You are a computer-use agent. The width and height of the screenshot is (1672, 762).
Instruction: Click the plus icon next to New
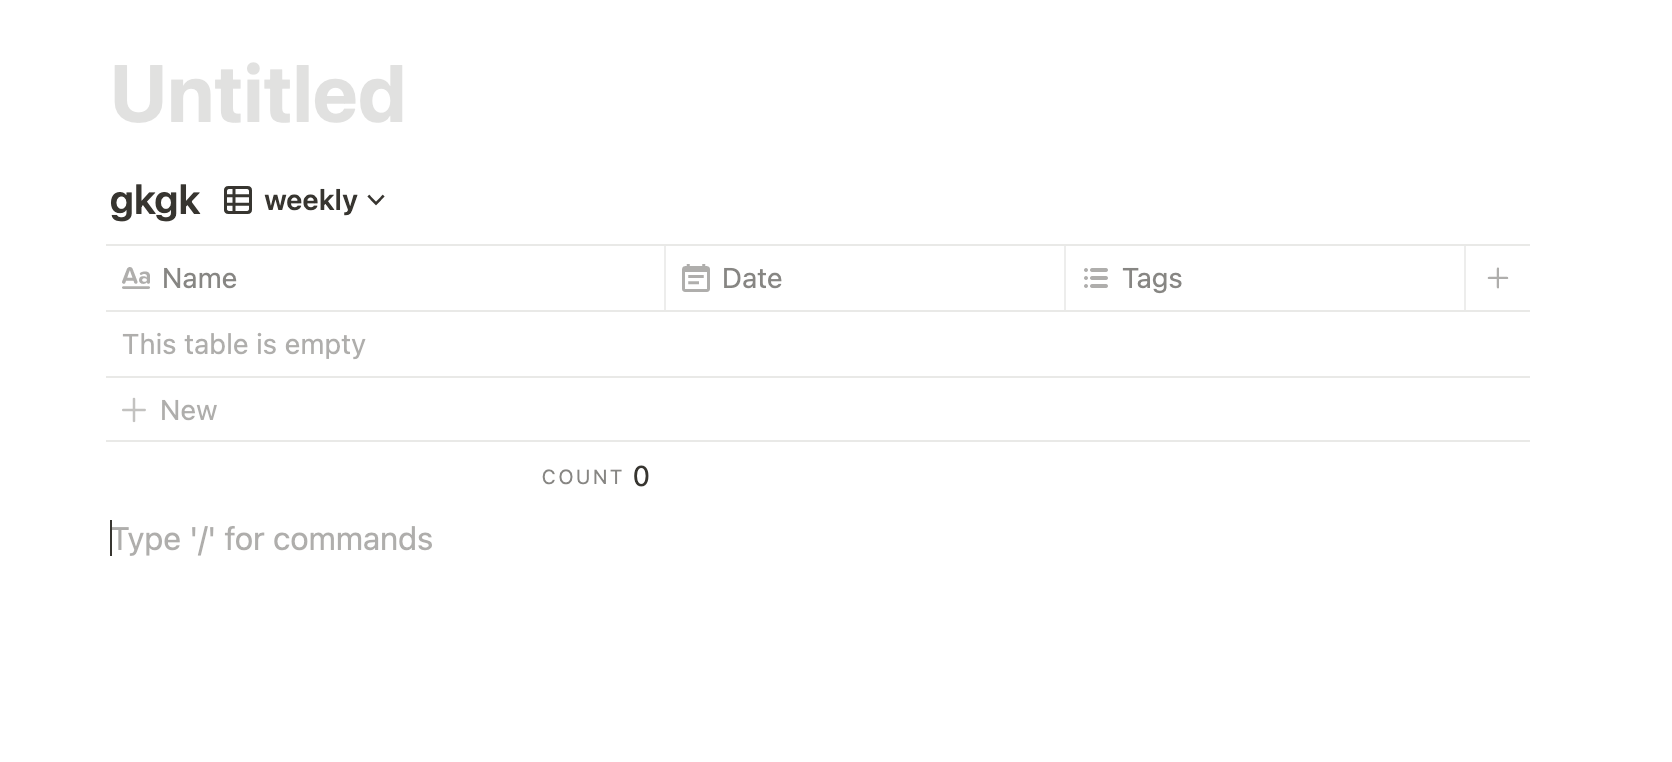tap(133, 410)
